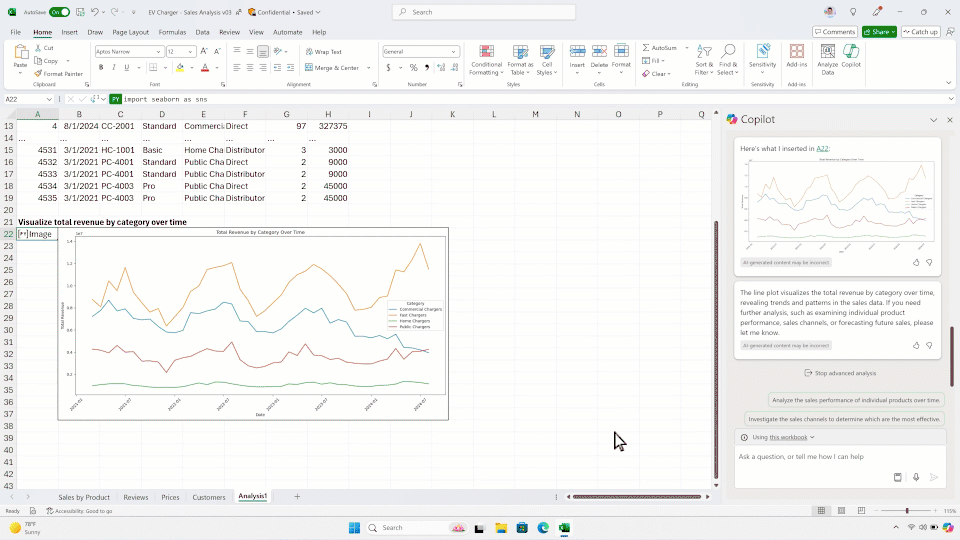Click the Copilot ribbon icon
The height and width of the screenshot is (540, 960).
click(x=851, y=57)
